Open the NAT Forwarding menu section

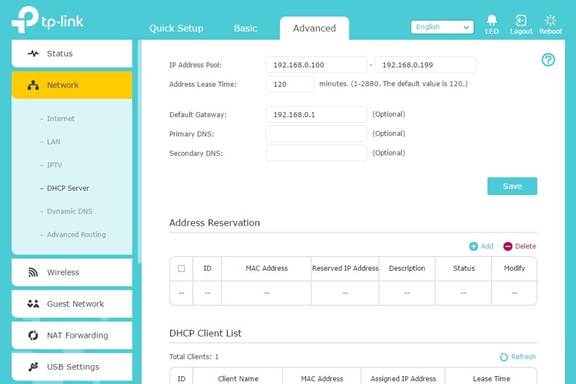[x=72, y=335]
